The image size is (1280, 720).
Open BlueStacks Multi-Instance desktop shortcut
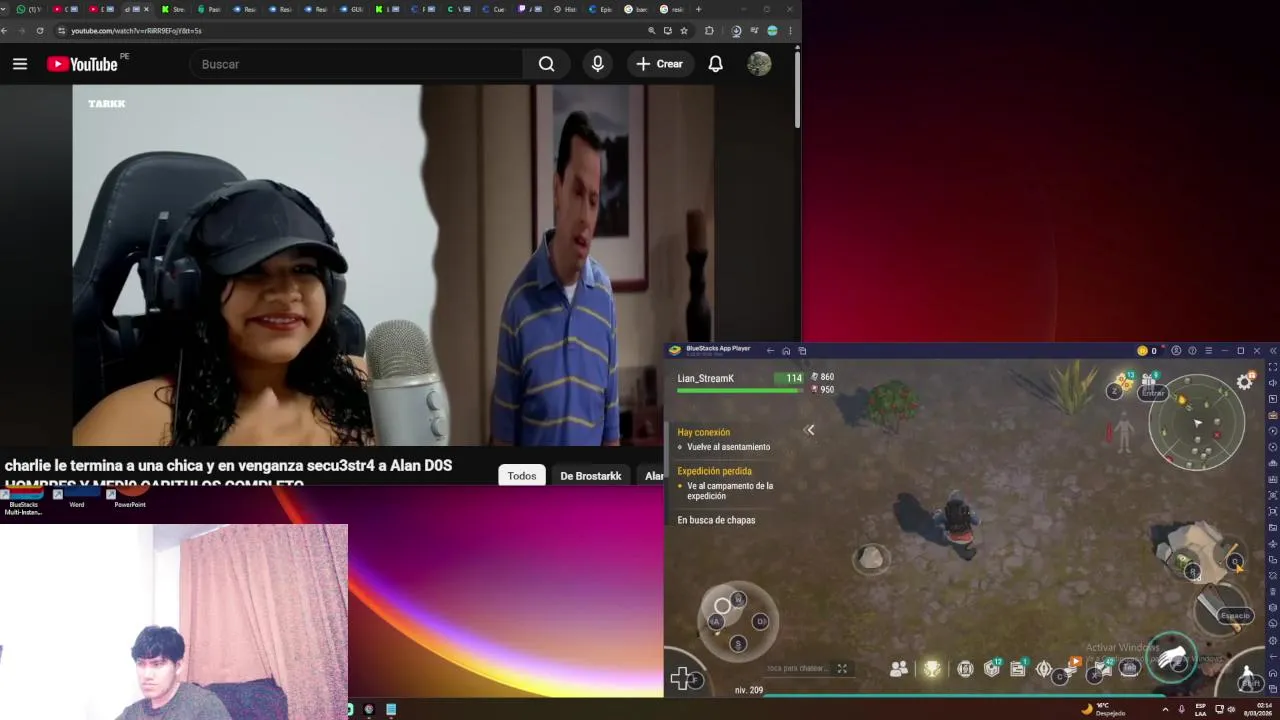pyautogui.click(x=23, y=501)
